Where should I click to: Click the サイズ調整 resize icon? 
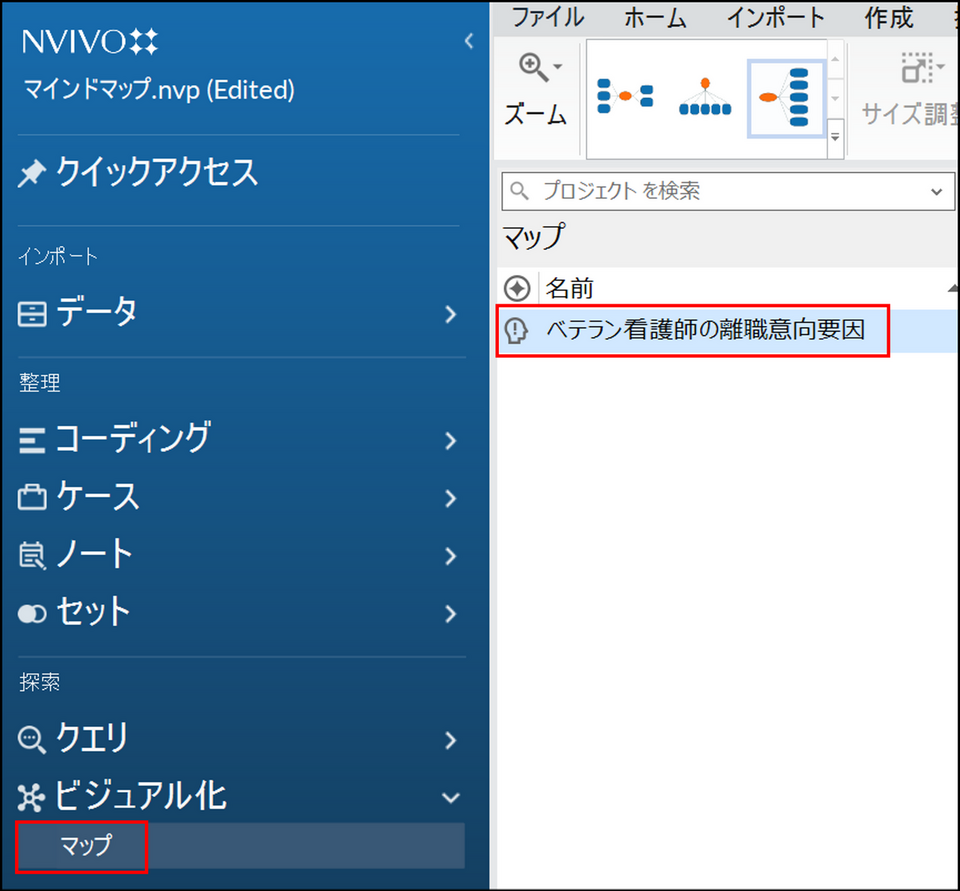click(915, 69)
